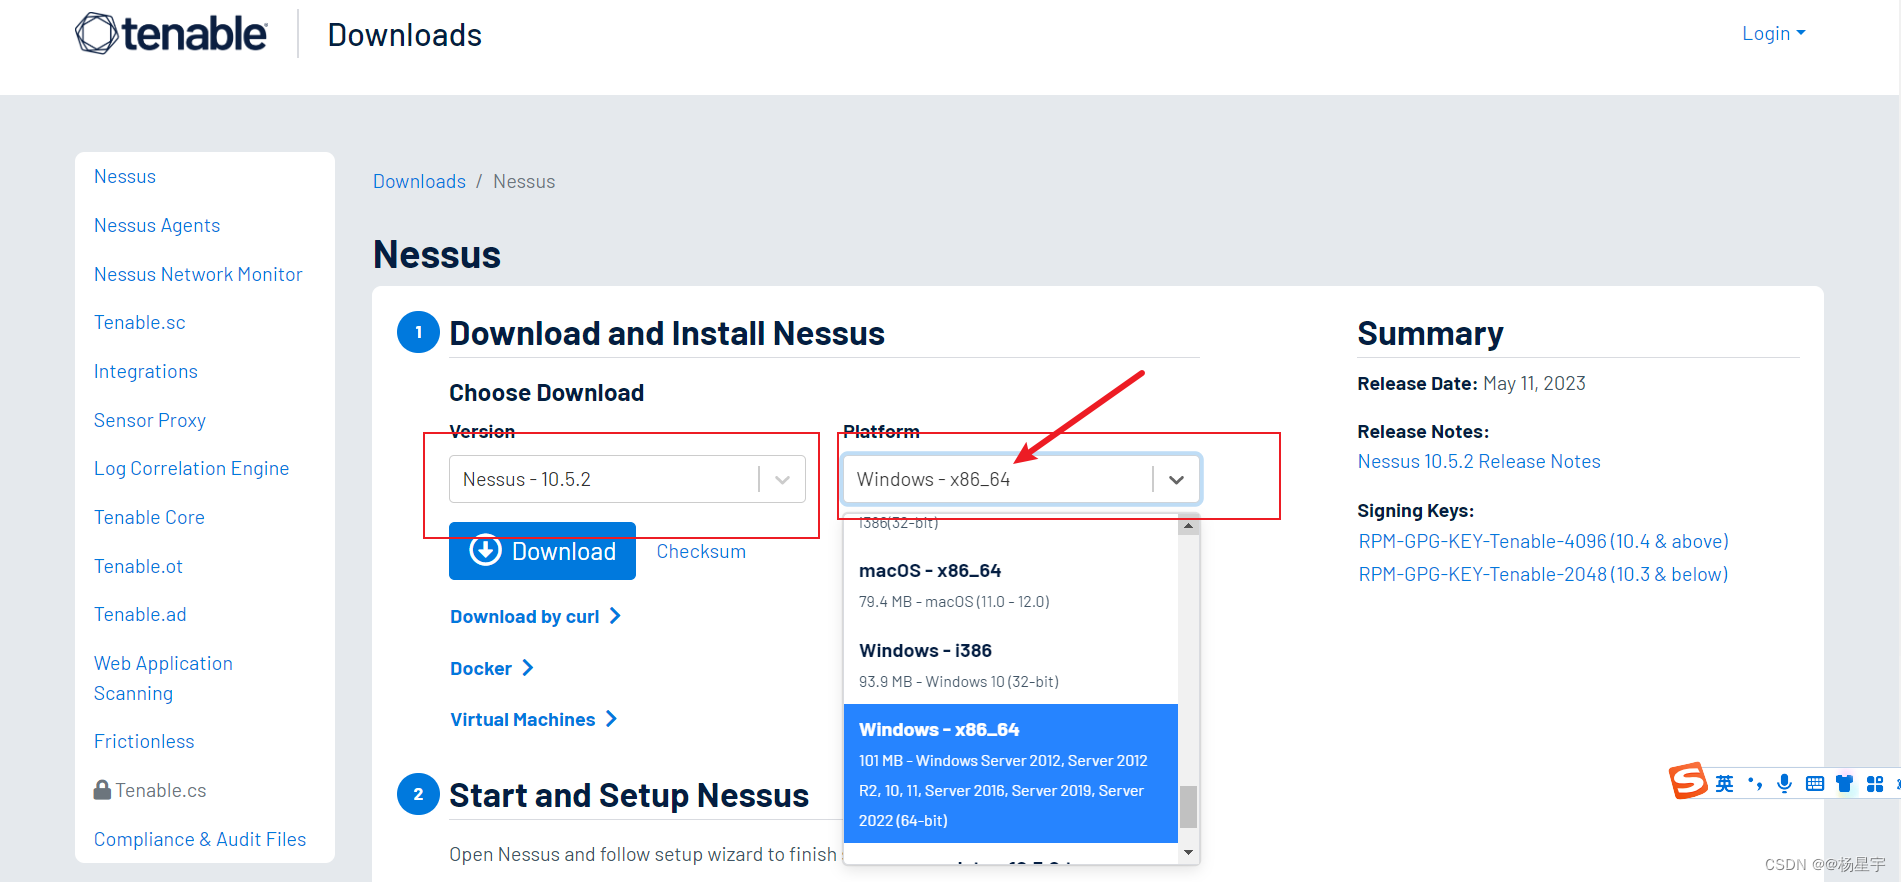The height and width of the screenshot is (882, 1901).
Task: Open RPM-GPG-KEY-Tenable-4096 signing key
Action: pyautogui.click(x=1543, y=541)
